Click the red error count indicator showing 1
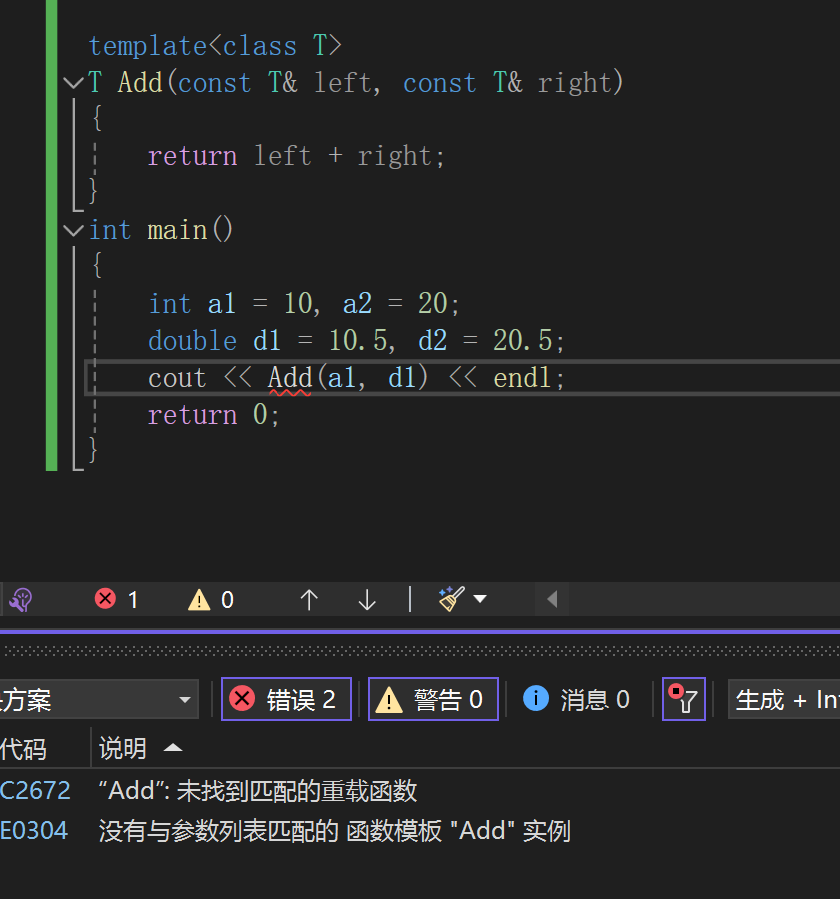Image resolution: width=840 pixels, height=899 pixels. coord(116,600)
